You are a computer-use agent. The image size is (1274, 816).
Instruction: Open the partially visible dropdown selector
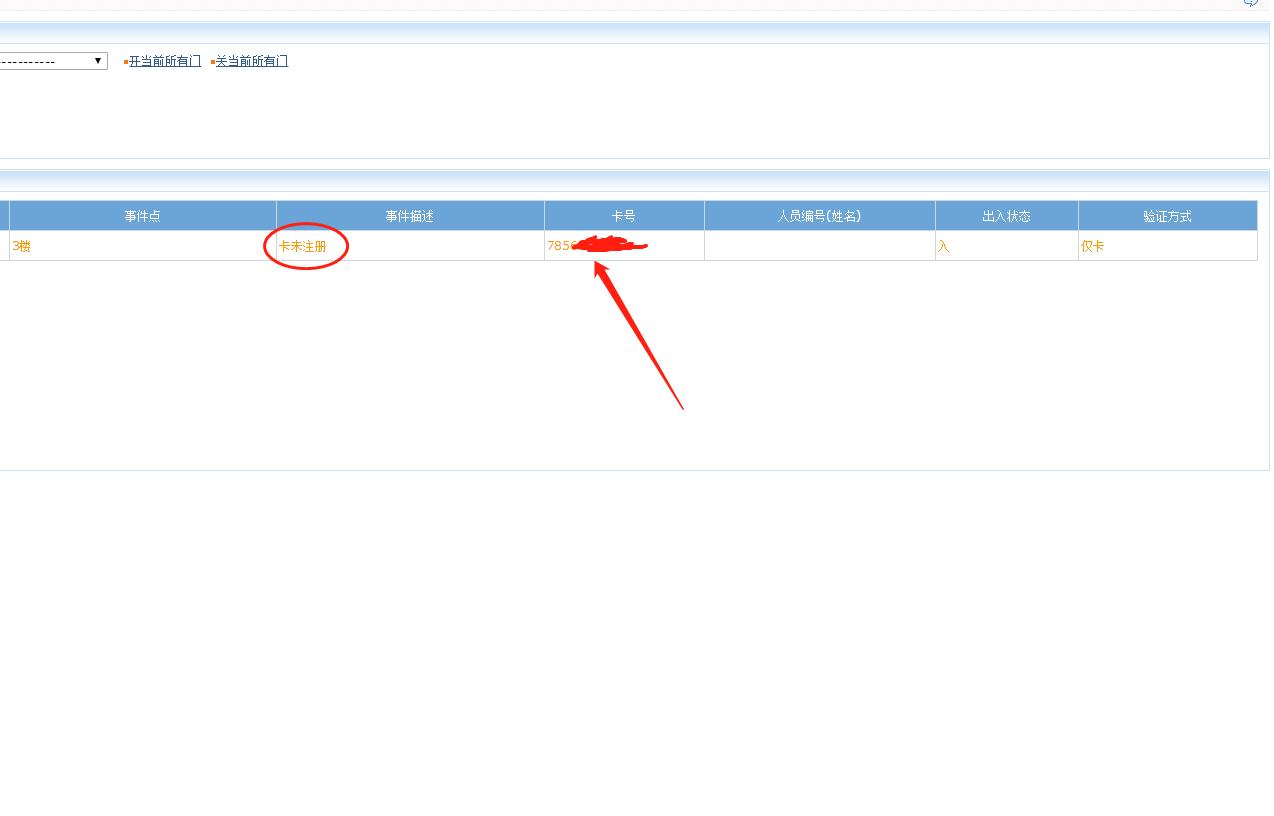click(x=53, y=61)
